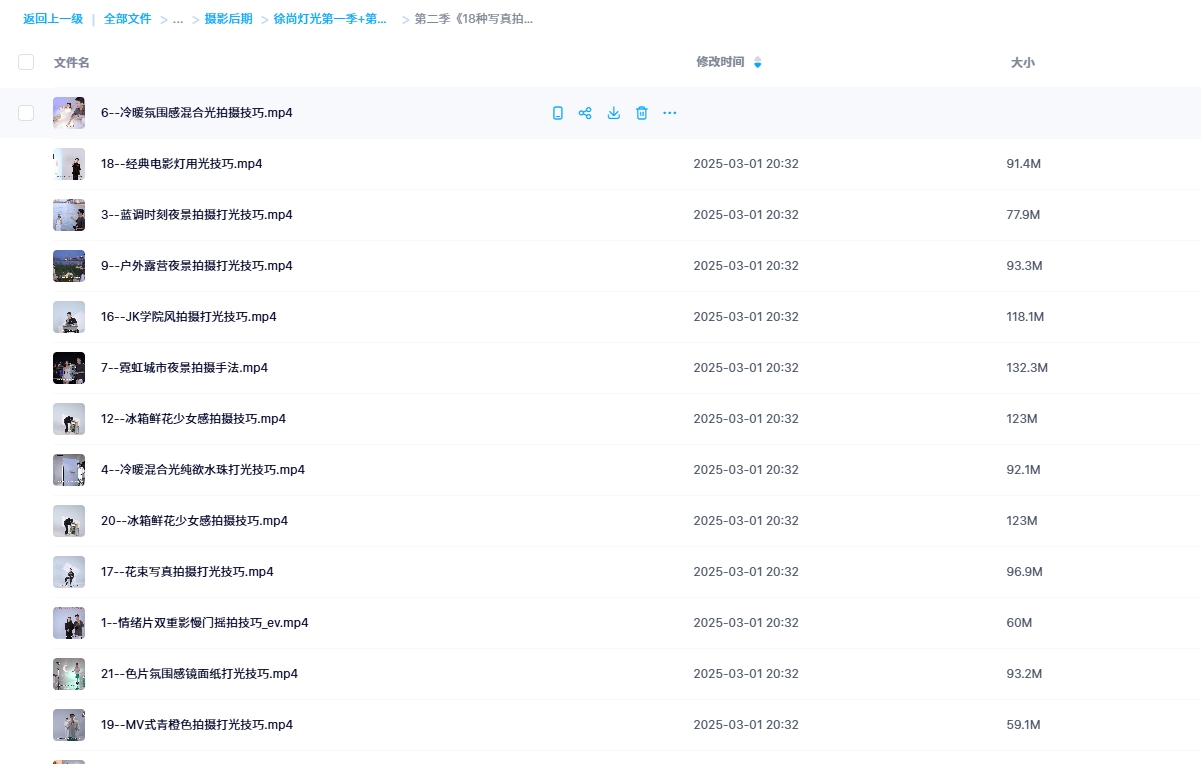
Task: Download the 6--冷暖氛围感混合光拍摄技巧.mp4 file
Action: click(x=614, y=113)
